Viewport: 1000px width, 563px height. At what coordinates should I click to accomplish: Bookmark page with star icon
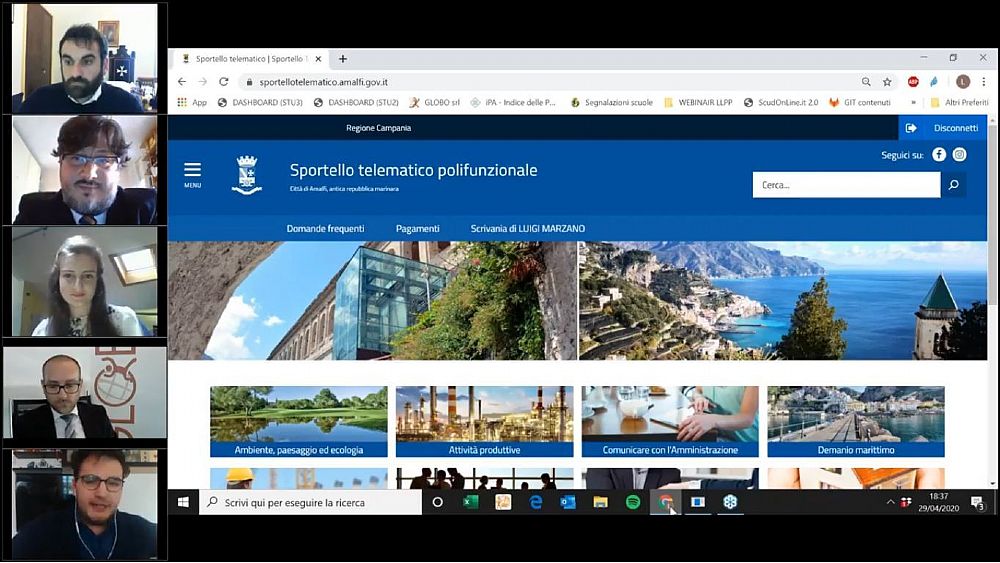(887, 82)
